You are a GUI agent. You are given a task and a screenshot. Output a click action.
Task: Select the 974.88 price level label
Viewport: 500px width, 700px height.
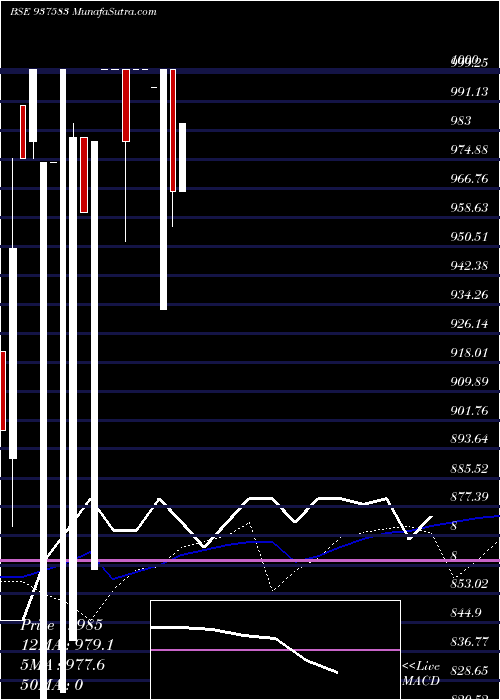[470, 150]
